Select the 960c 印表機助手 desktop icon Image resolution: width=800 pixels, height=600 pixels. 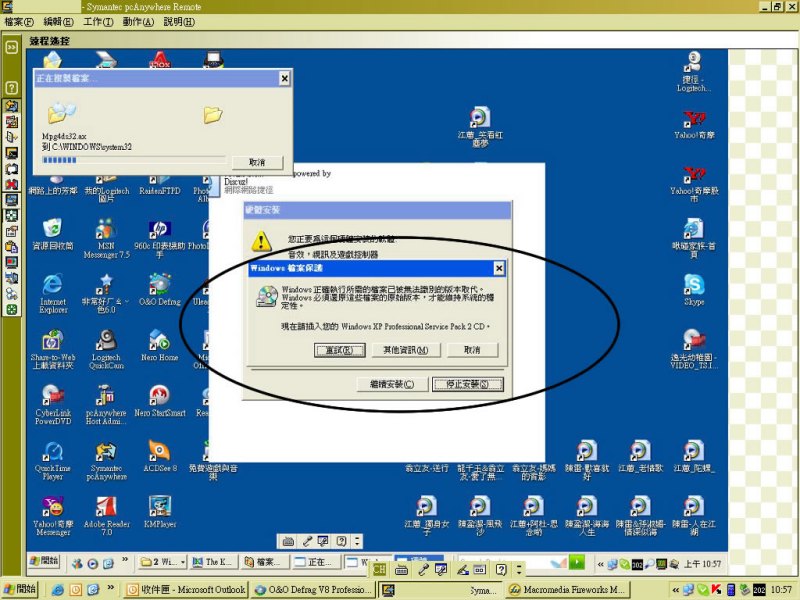(x=160, y=238)
